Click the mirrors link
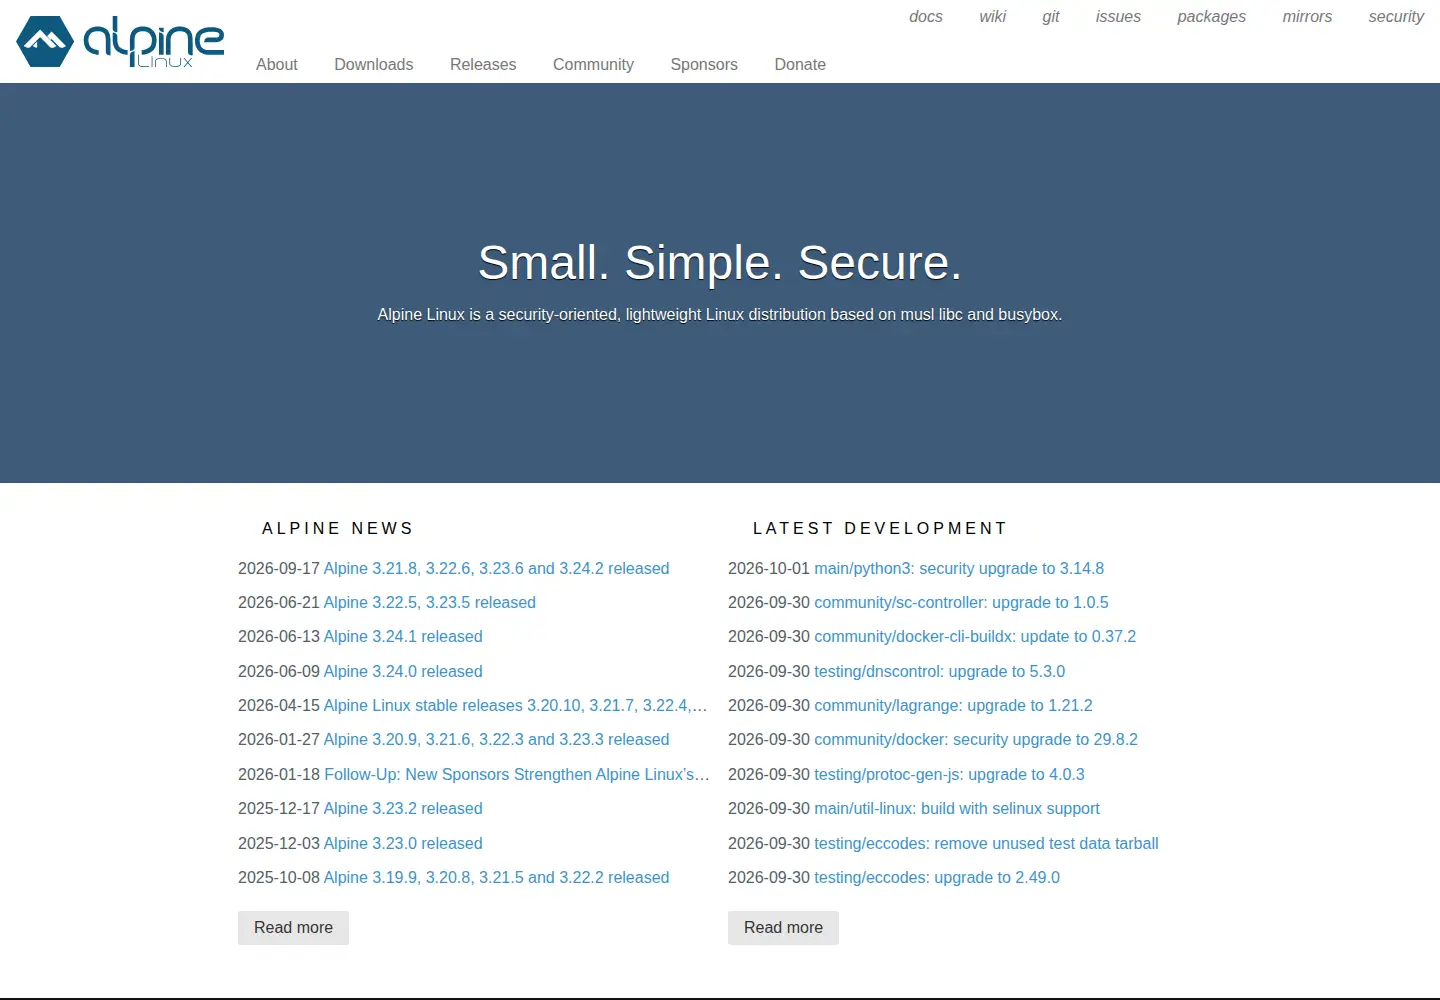 [x=1308, y=16]
